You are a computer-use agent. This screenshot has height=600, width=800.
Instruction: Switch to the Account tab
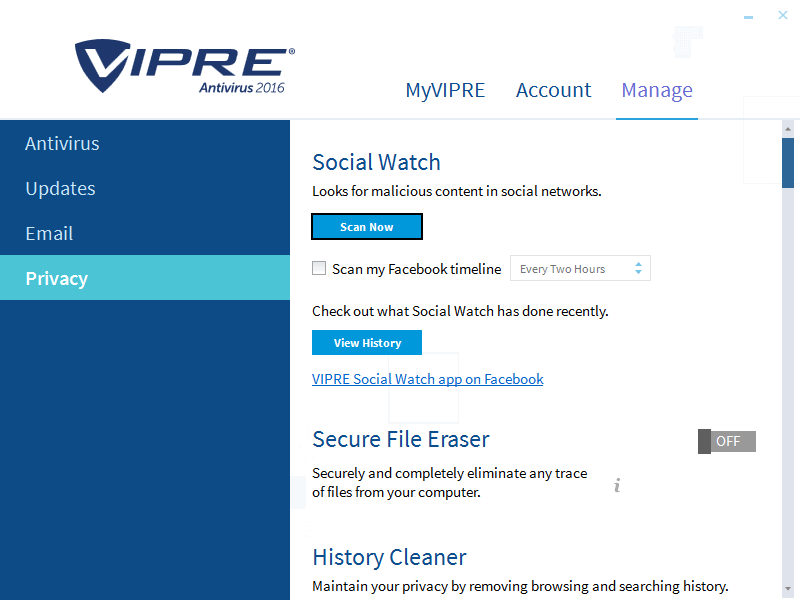click(x=553, y=90)
